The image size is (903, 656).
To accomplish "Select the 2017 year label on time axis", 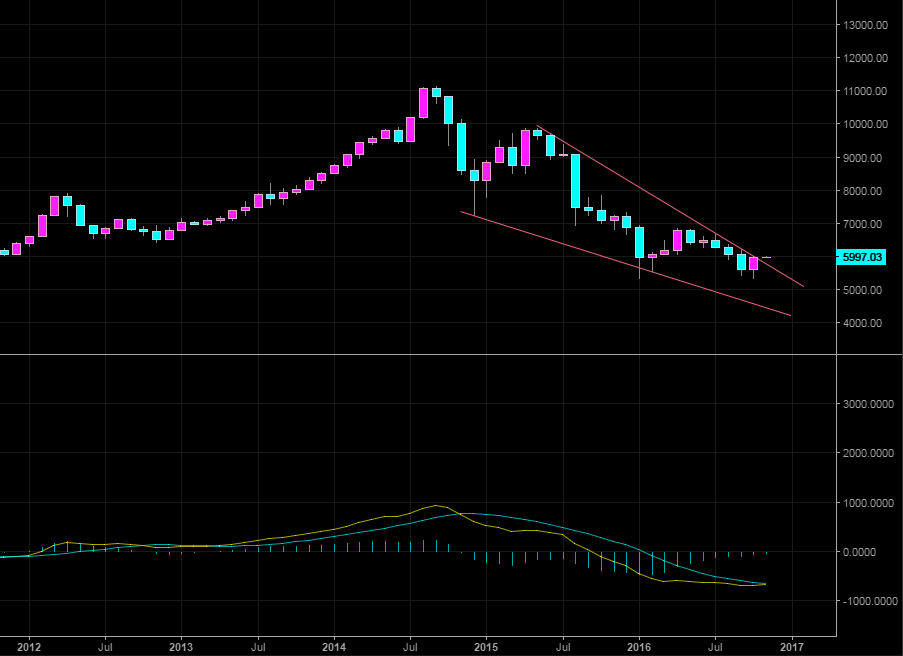I will pyautogui.click(x=792, y=647).
